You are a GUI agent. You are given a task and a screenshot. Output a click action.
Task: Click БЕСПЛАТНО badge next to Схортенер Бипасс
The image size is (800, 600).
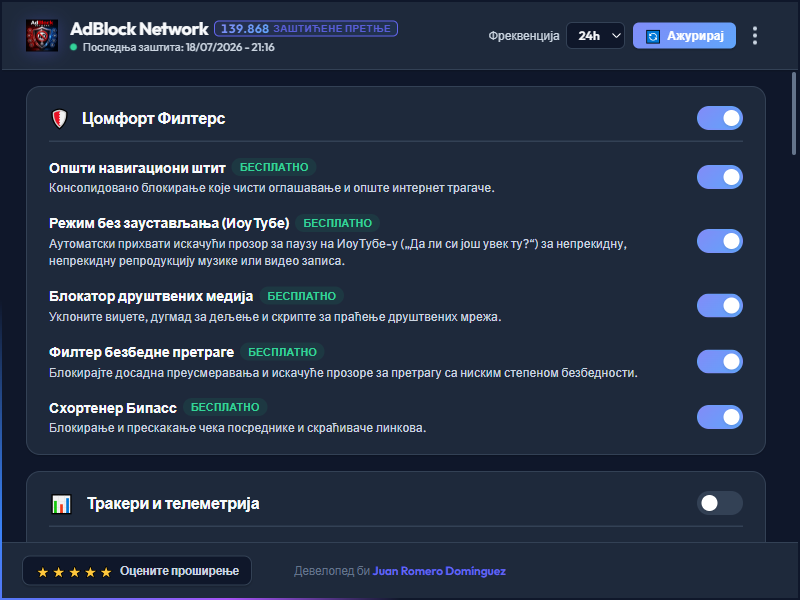point(225,407)
